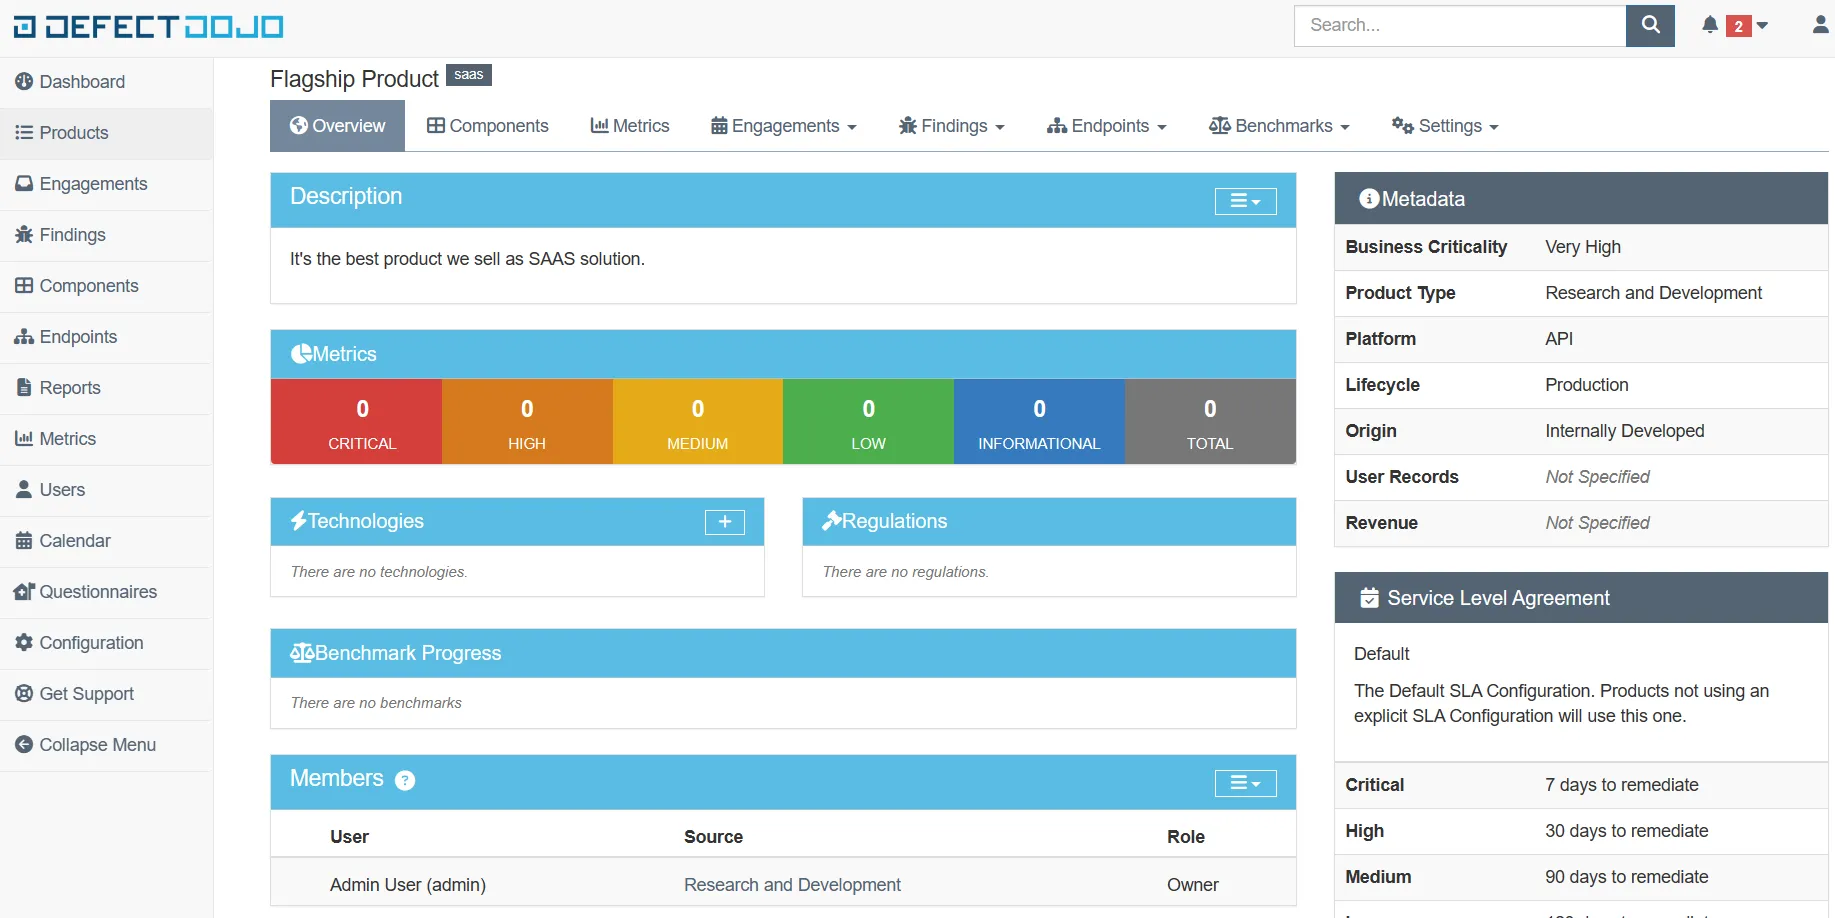The image size is (1835, 918).
Task: Open the Description panel hamburger menu
Action: (1244, 201)
